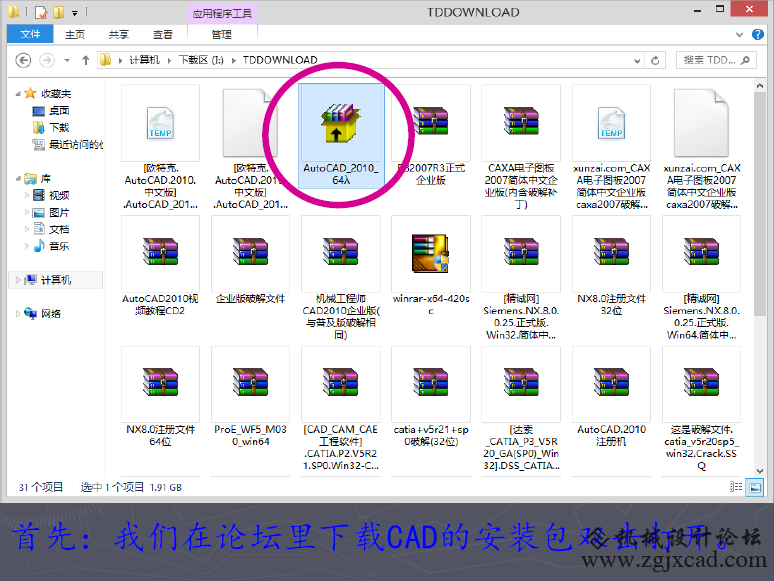774x581 pixels.
Task: Select the catia+v5r21+sp0破解(32位) archive
Action: (430, 382)
